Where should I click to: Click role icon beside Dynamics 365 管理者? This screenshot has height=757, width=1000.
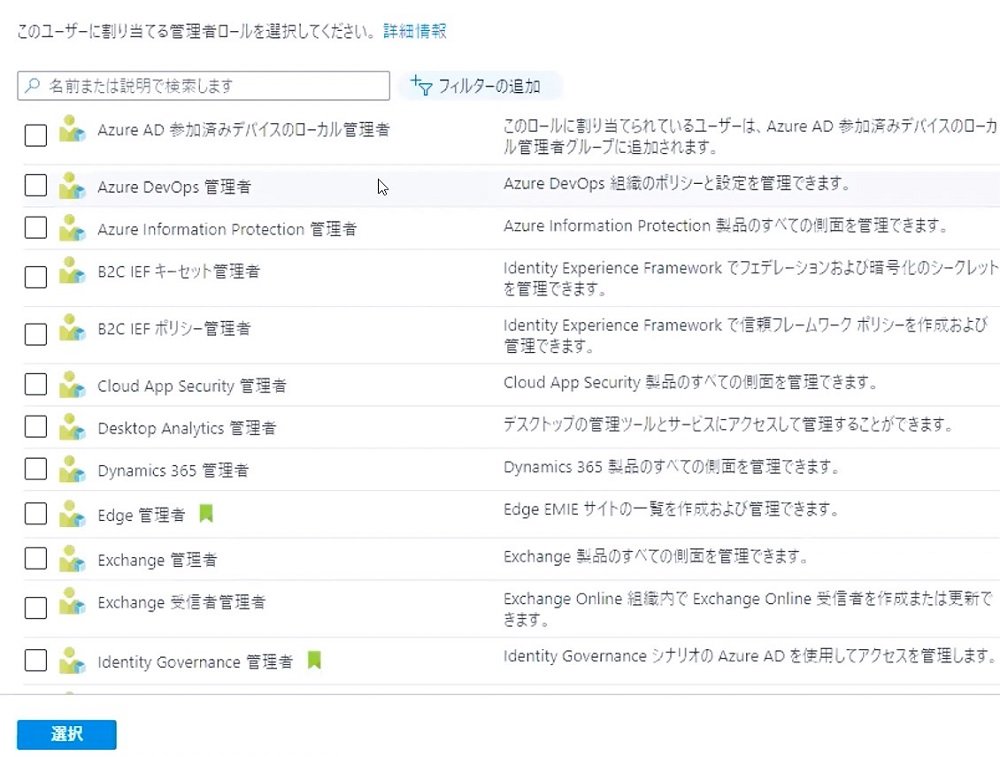[x=72, y=469]
